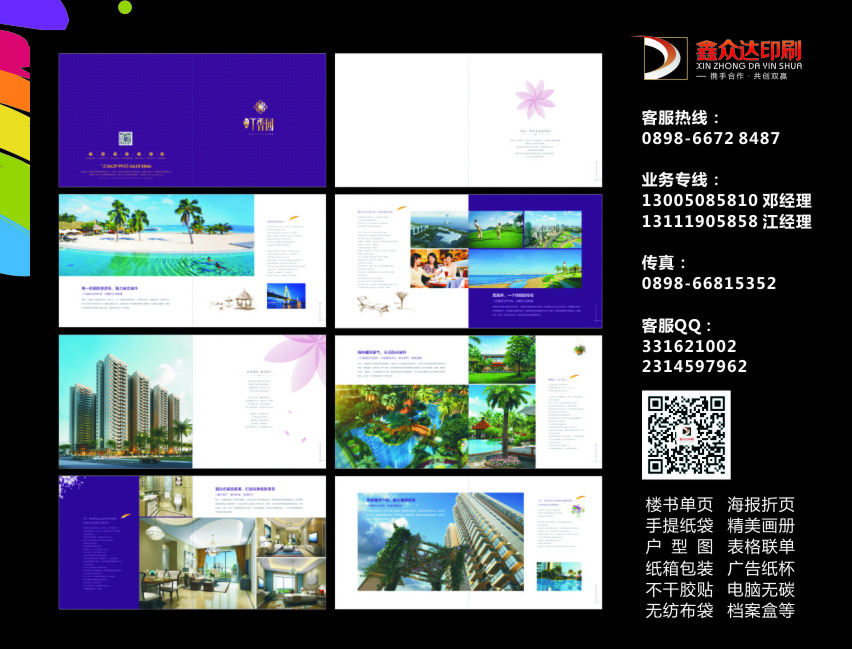This screenshot has width=852, height=649.
Task: Click the 精美画册 service label
Action: point(761,525)
